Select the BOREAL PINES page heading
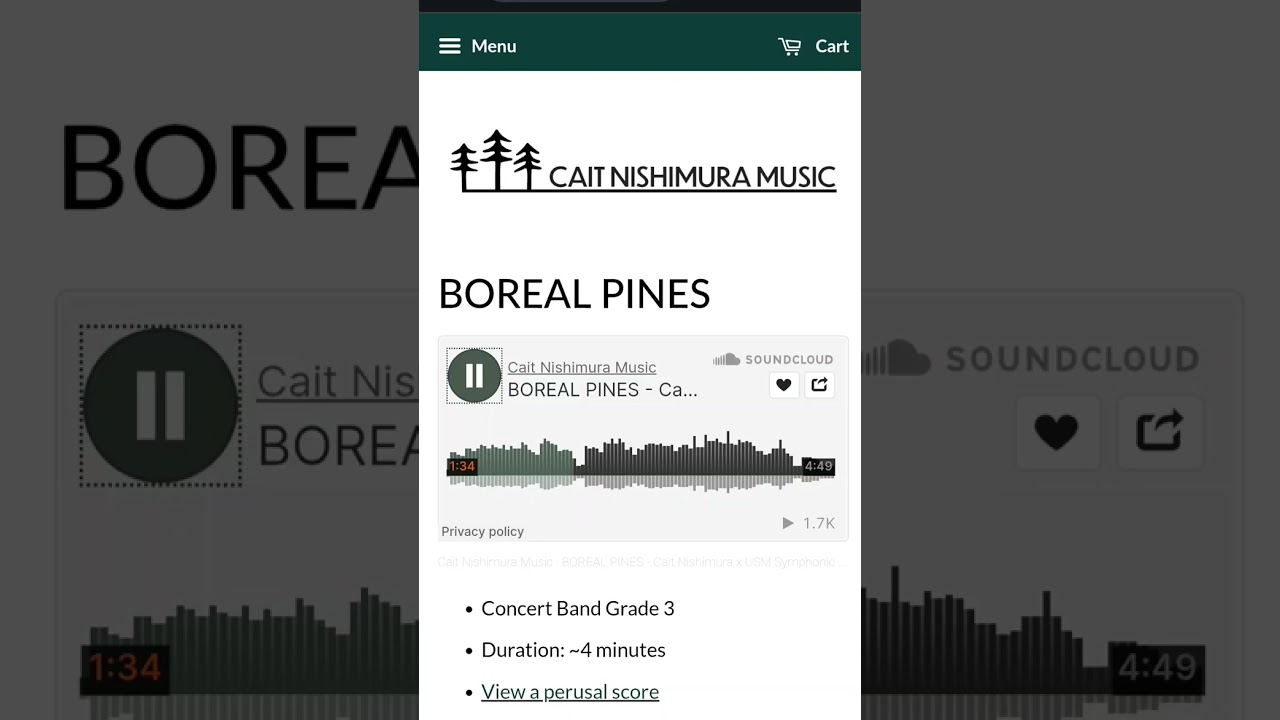Screen dimensions: 1280x720 pyautogui.click(x=574, y=294)
